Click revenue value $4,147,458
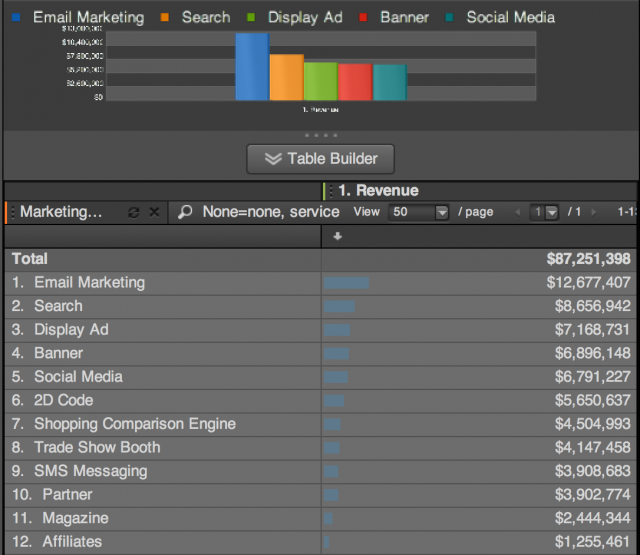Image resolution: width=640 pixels, height=555 pixels. pyautogui.click(x=593, y=447)
